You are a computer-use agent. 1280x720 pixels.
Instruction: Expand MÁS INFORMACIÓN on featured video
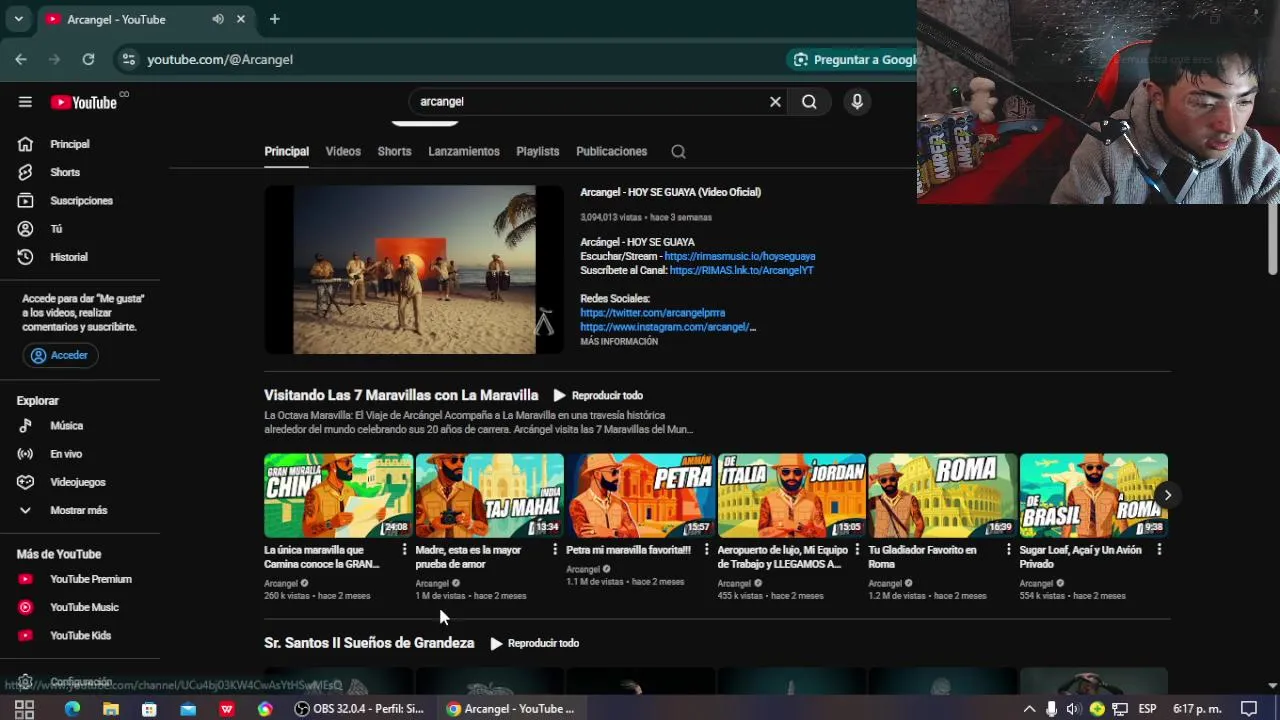click(x=619, y=342)
